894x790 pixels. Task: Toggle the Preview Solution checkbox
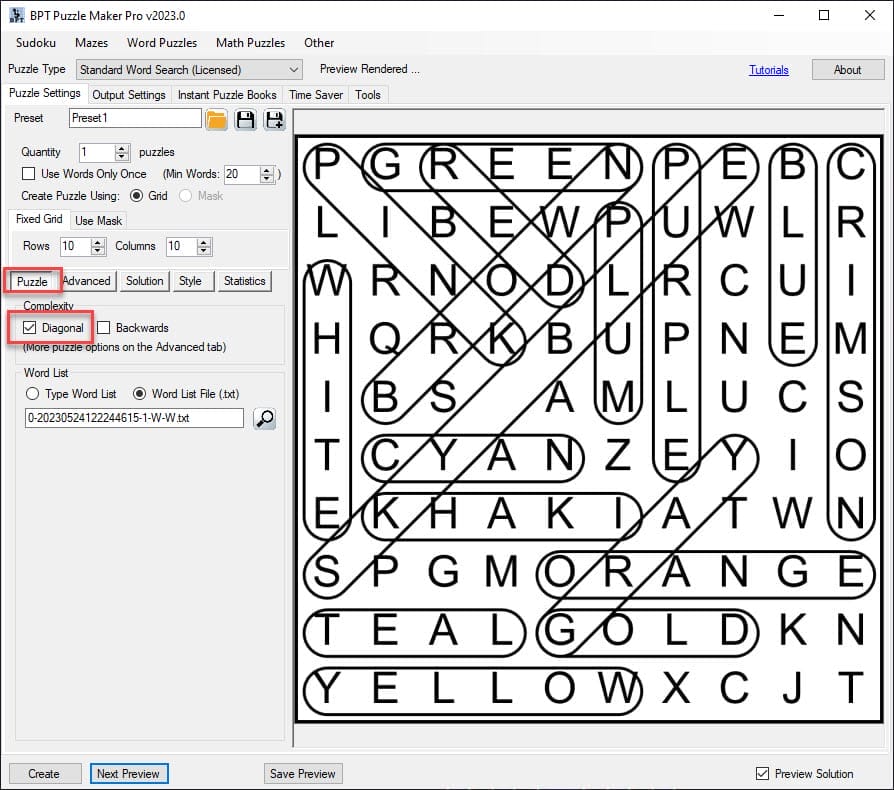763,773
